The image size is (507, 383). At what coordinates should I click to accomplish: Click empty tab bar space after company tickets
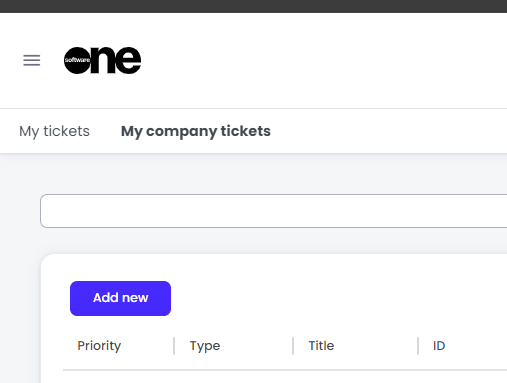pos(388,131)
